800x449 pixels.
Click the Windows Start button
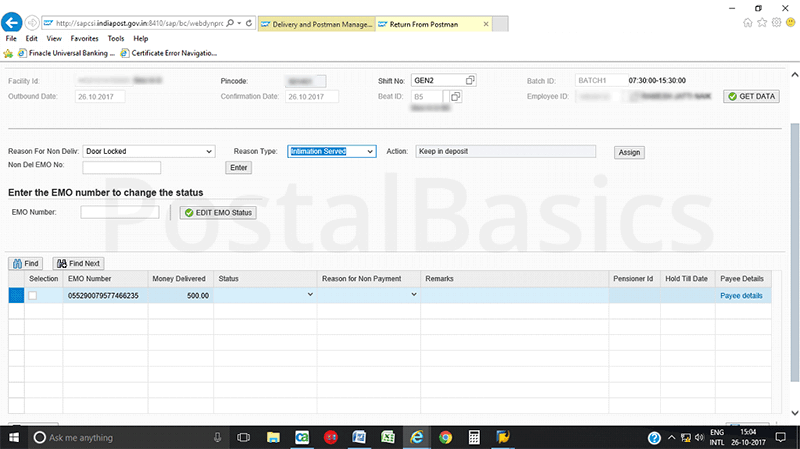coord(13,438)
